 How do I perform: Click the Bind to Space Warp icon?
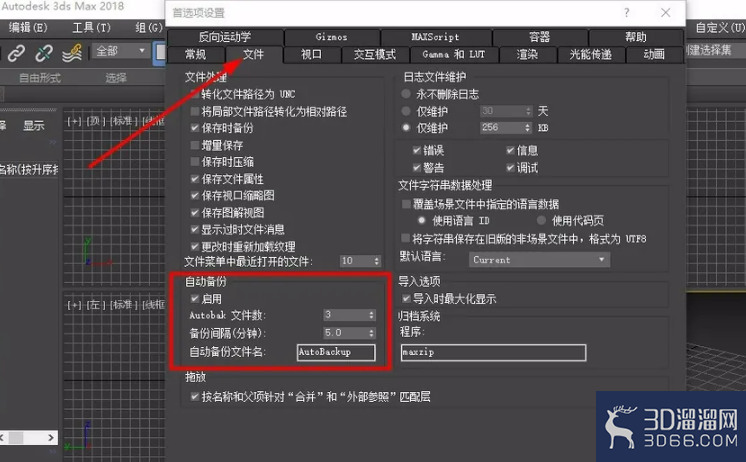point(72,52)
